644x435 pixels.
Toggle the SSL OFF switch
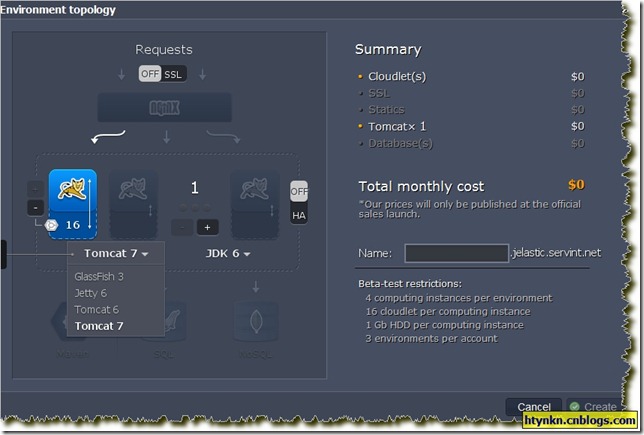tap(163, 74)
